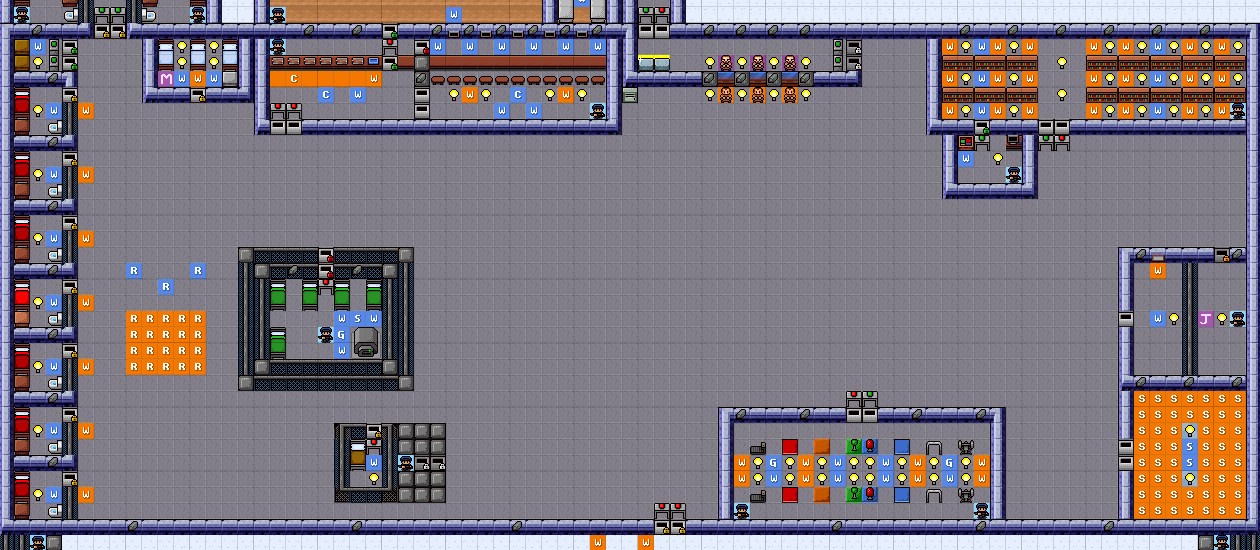Viewport: 1260px width, 550px height.
Task: Click the blue W tile on the wooden floor
Action: click(454, 14)
